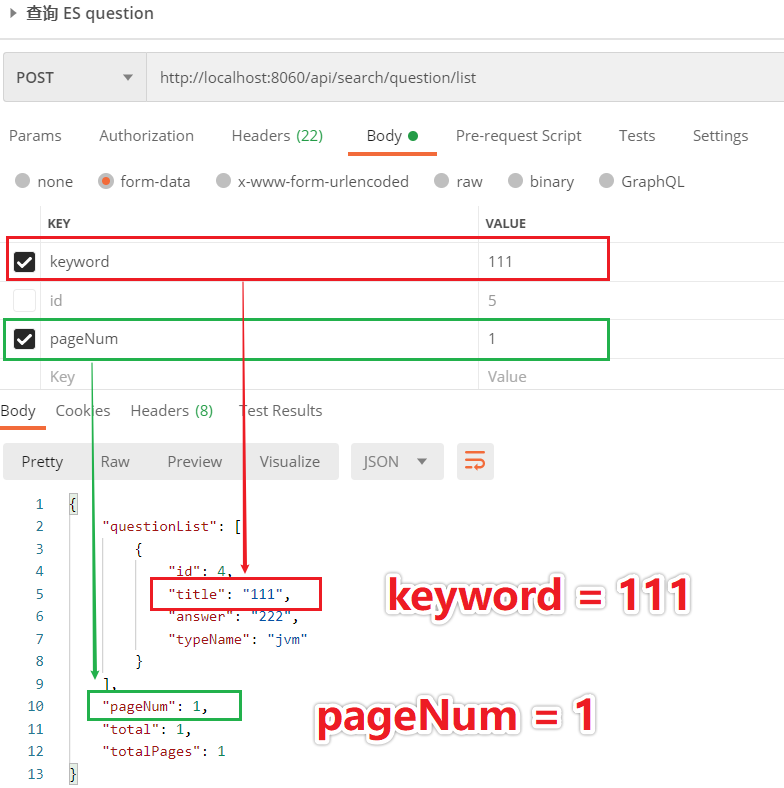
Task: Uncheck the pageNum parameter checkbox
Action: tap(24, 339)
